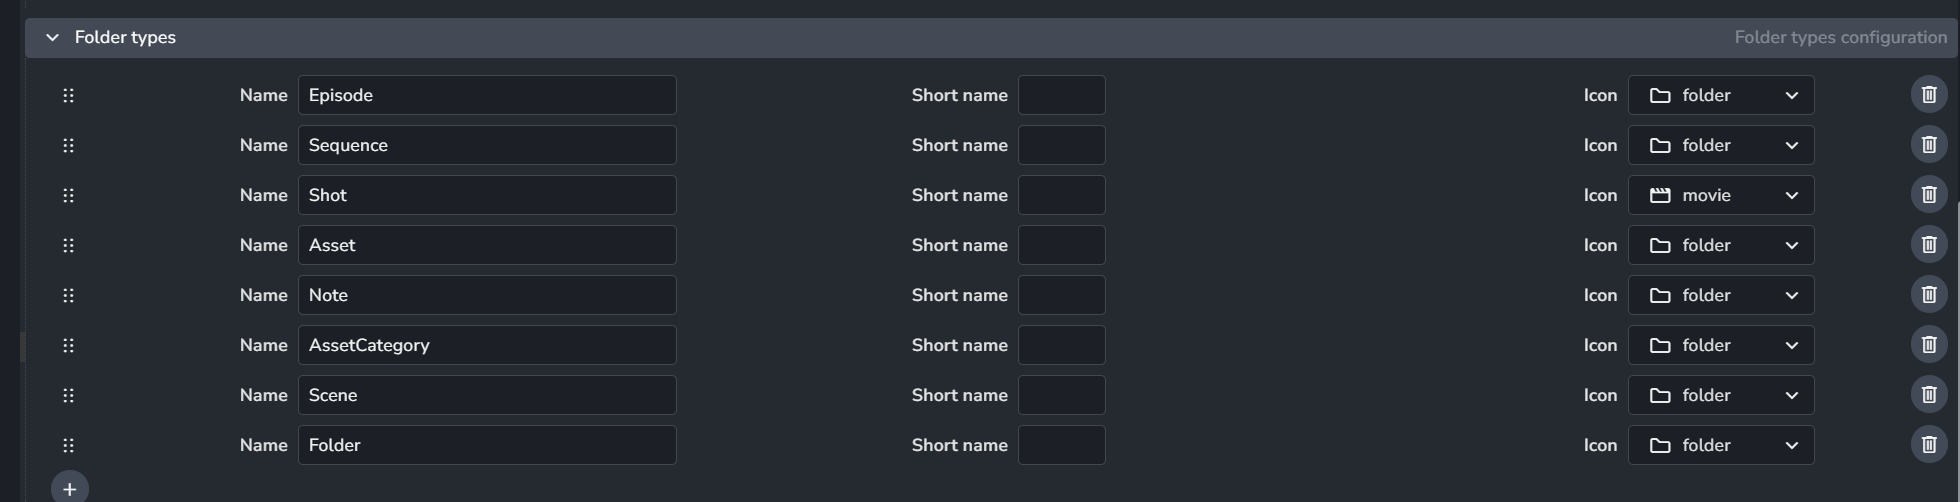Screen dimensions: 1960x502
Task: Change the Asset icon selection
Action: coord(1720,245)
